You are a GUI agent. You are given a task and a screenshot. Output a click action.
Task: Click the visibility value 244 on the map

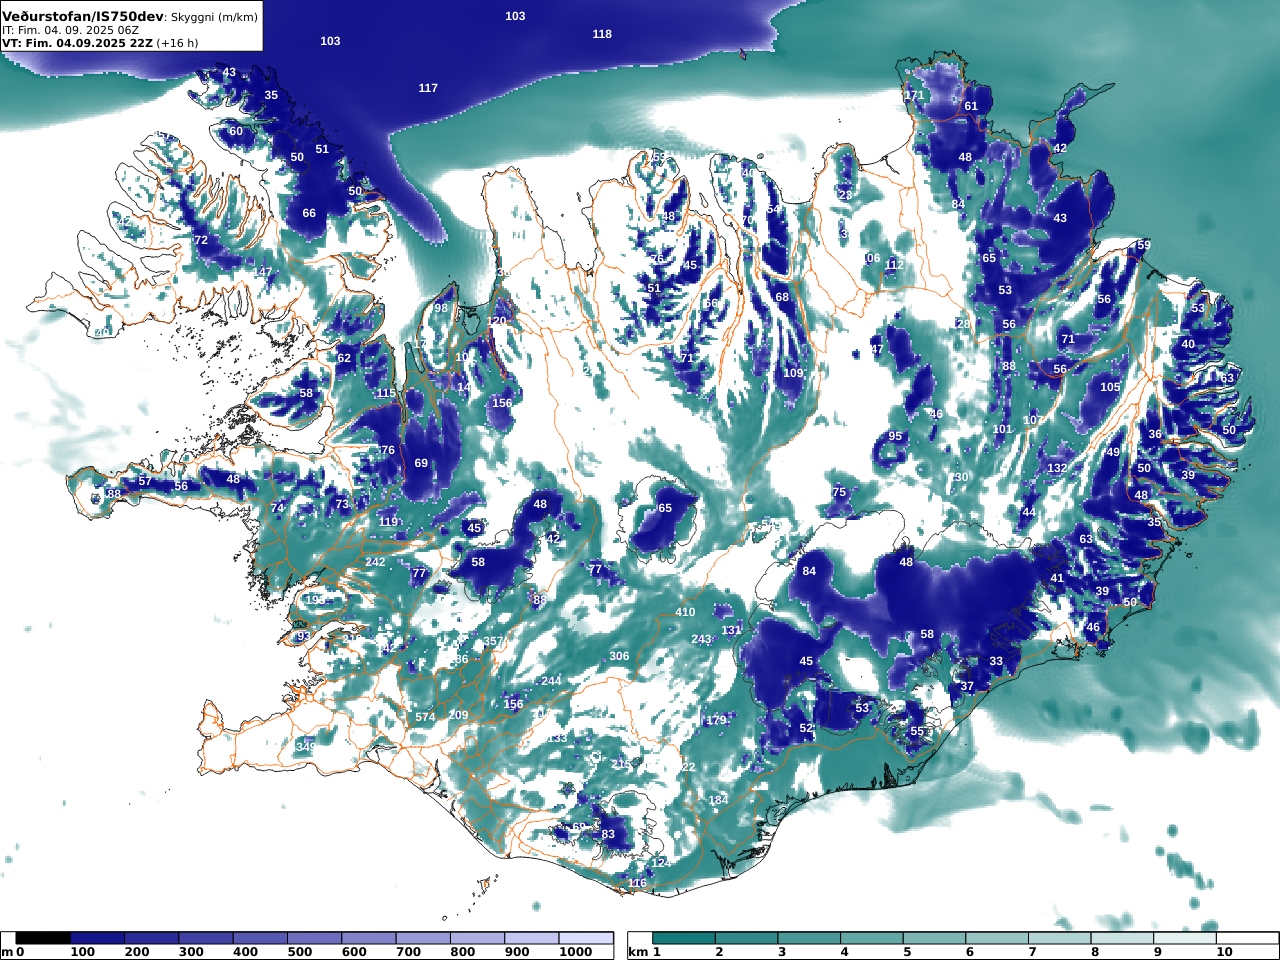(x=551, y=680)
